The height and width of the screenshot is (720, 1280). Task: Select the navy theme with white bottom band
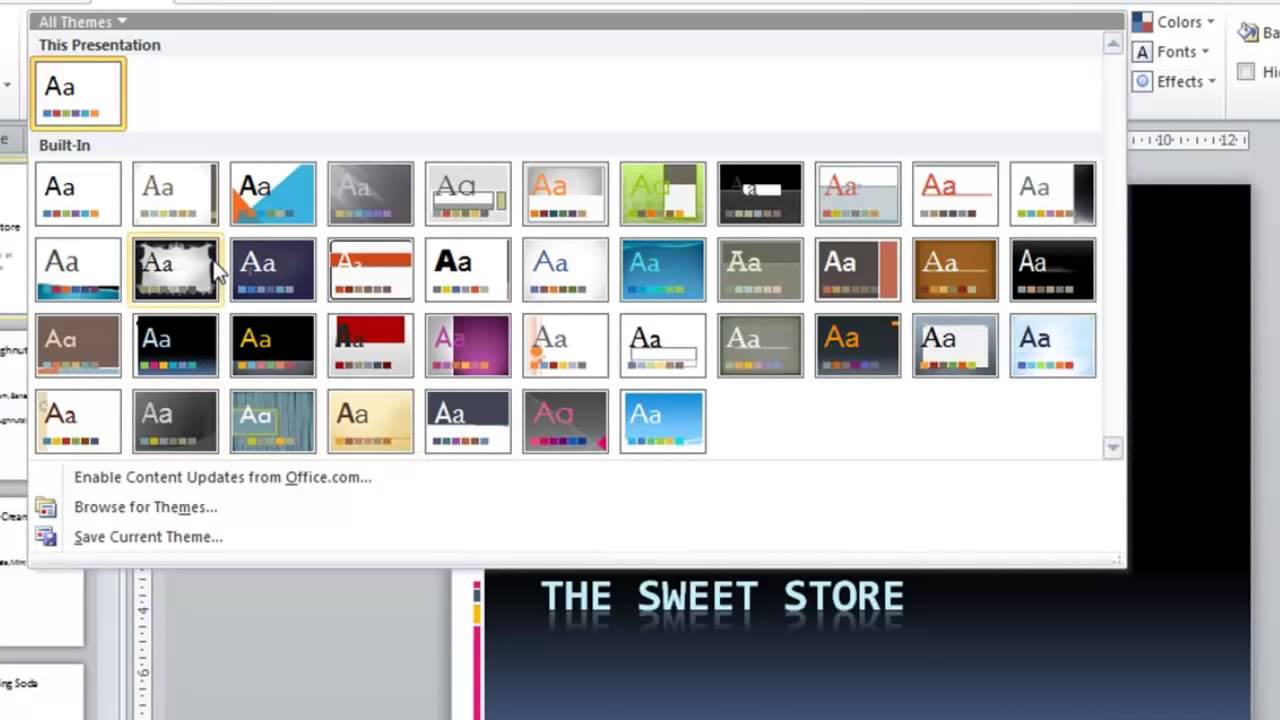[x=468, y=422]
